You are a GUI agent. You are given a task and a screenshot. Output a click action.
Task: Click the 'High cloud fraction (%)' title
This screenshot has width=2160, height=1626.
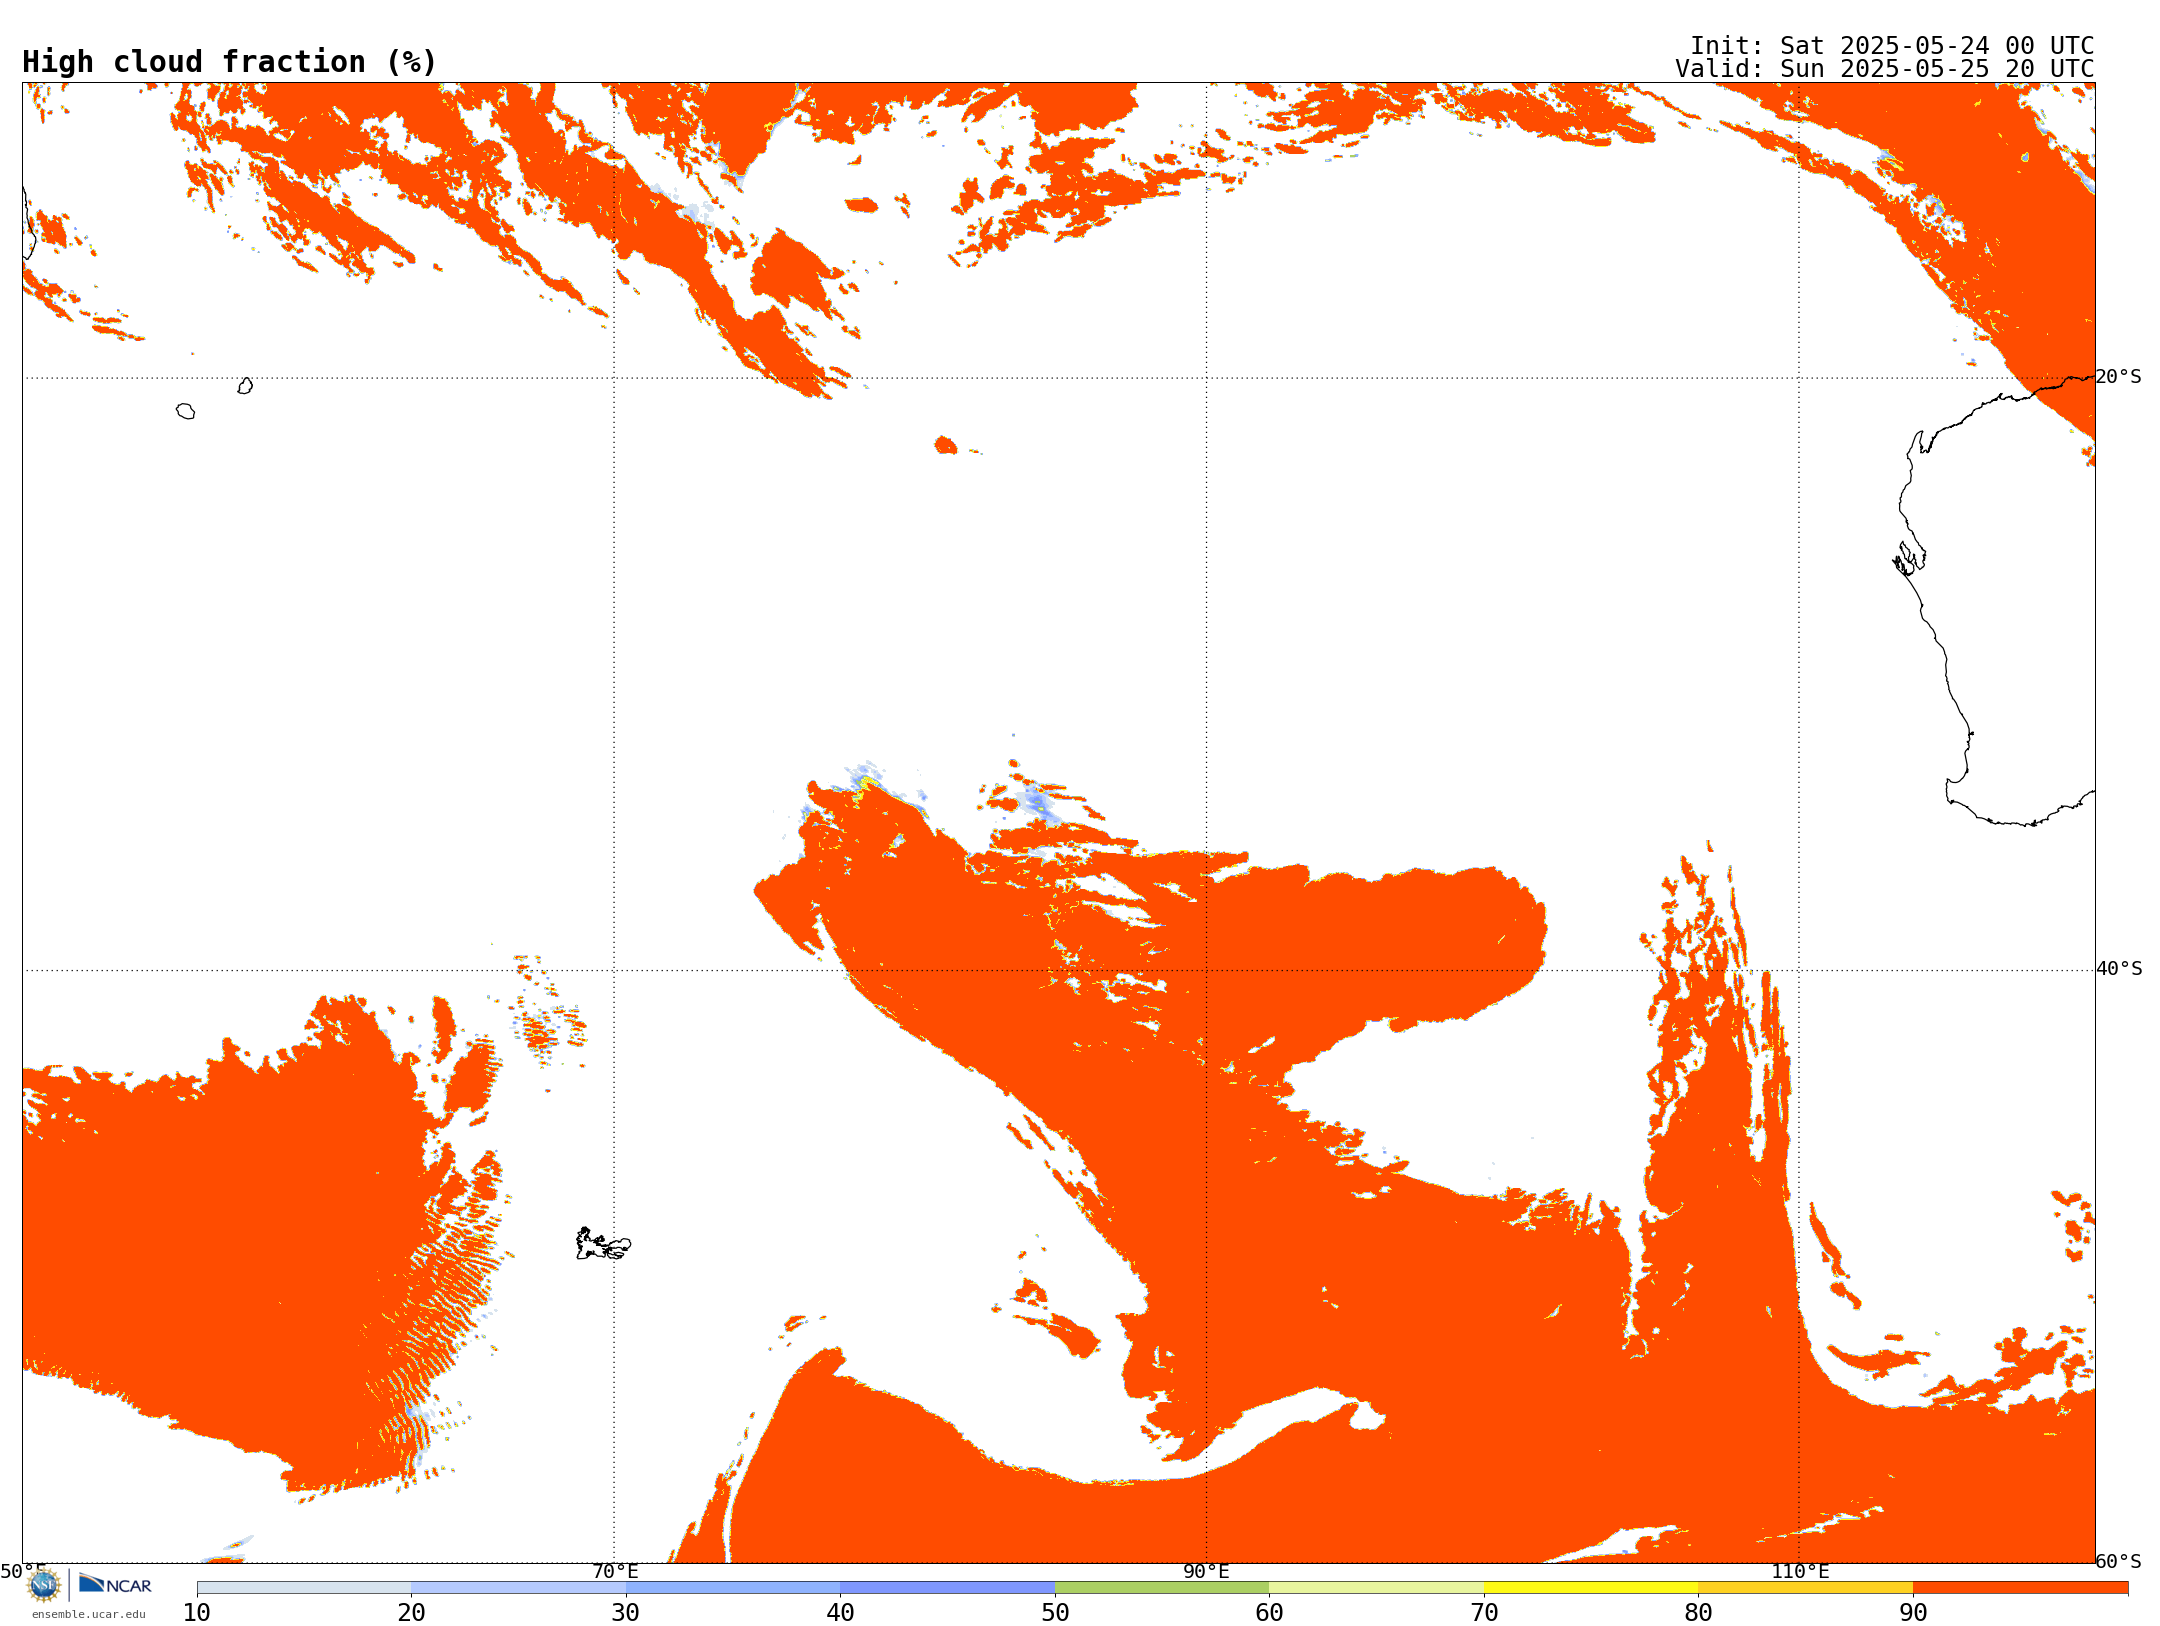[229, 62]
